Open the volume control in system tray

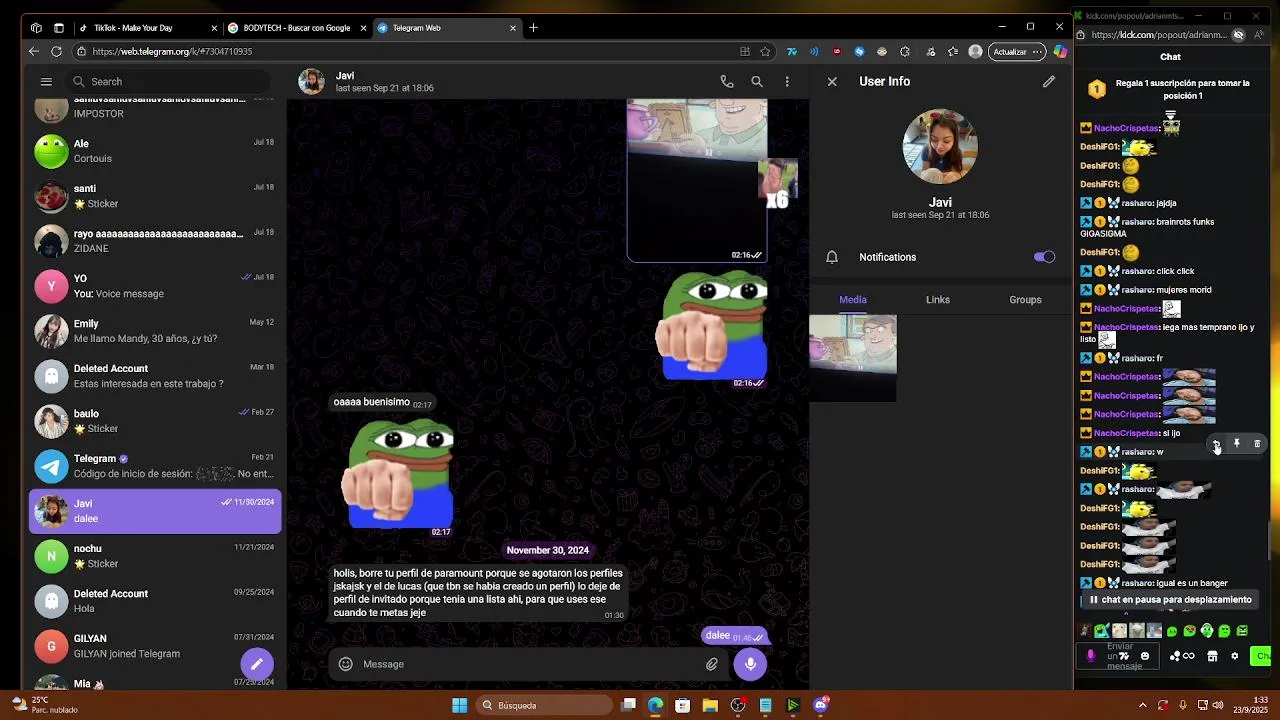click(1218, 705)
